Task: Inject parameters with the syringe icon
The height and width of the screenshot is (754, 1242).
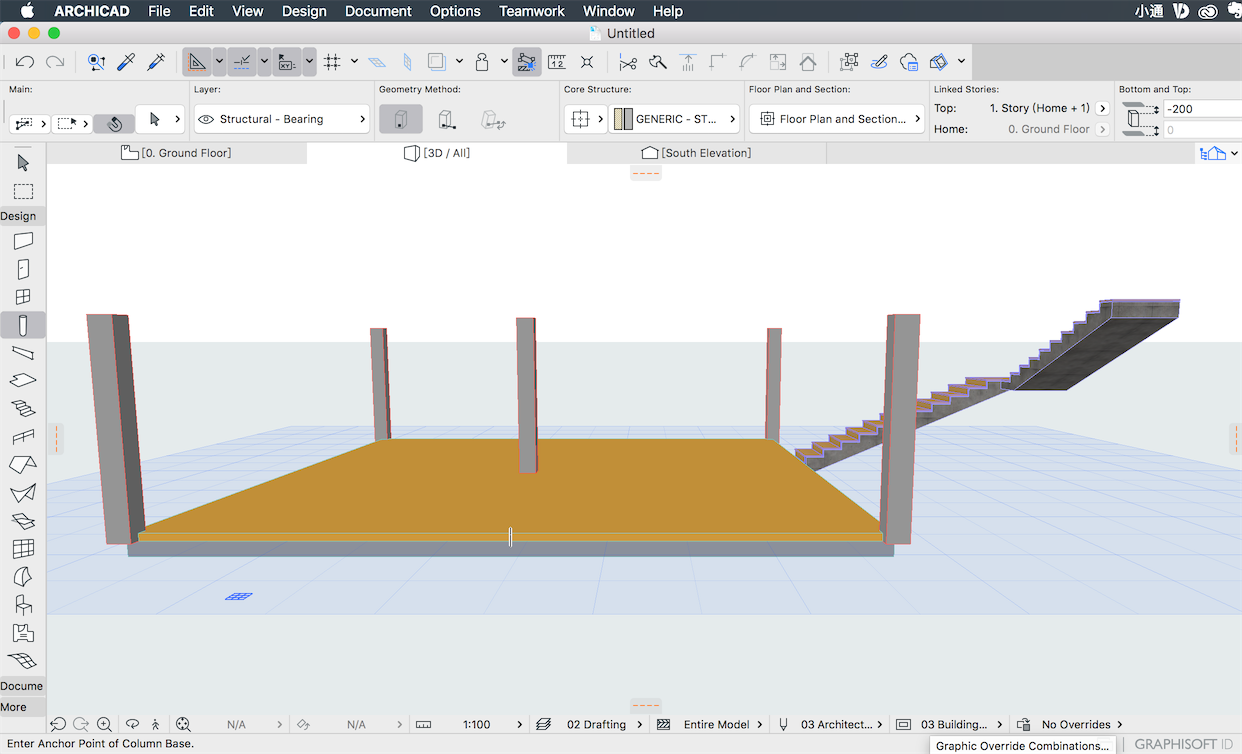Action: click(x=156, y=62)
